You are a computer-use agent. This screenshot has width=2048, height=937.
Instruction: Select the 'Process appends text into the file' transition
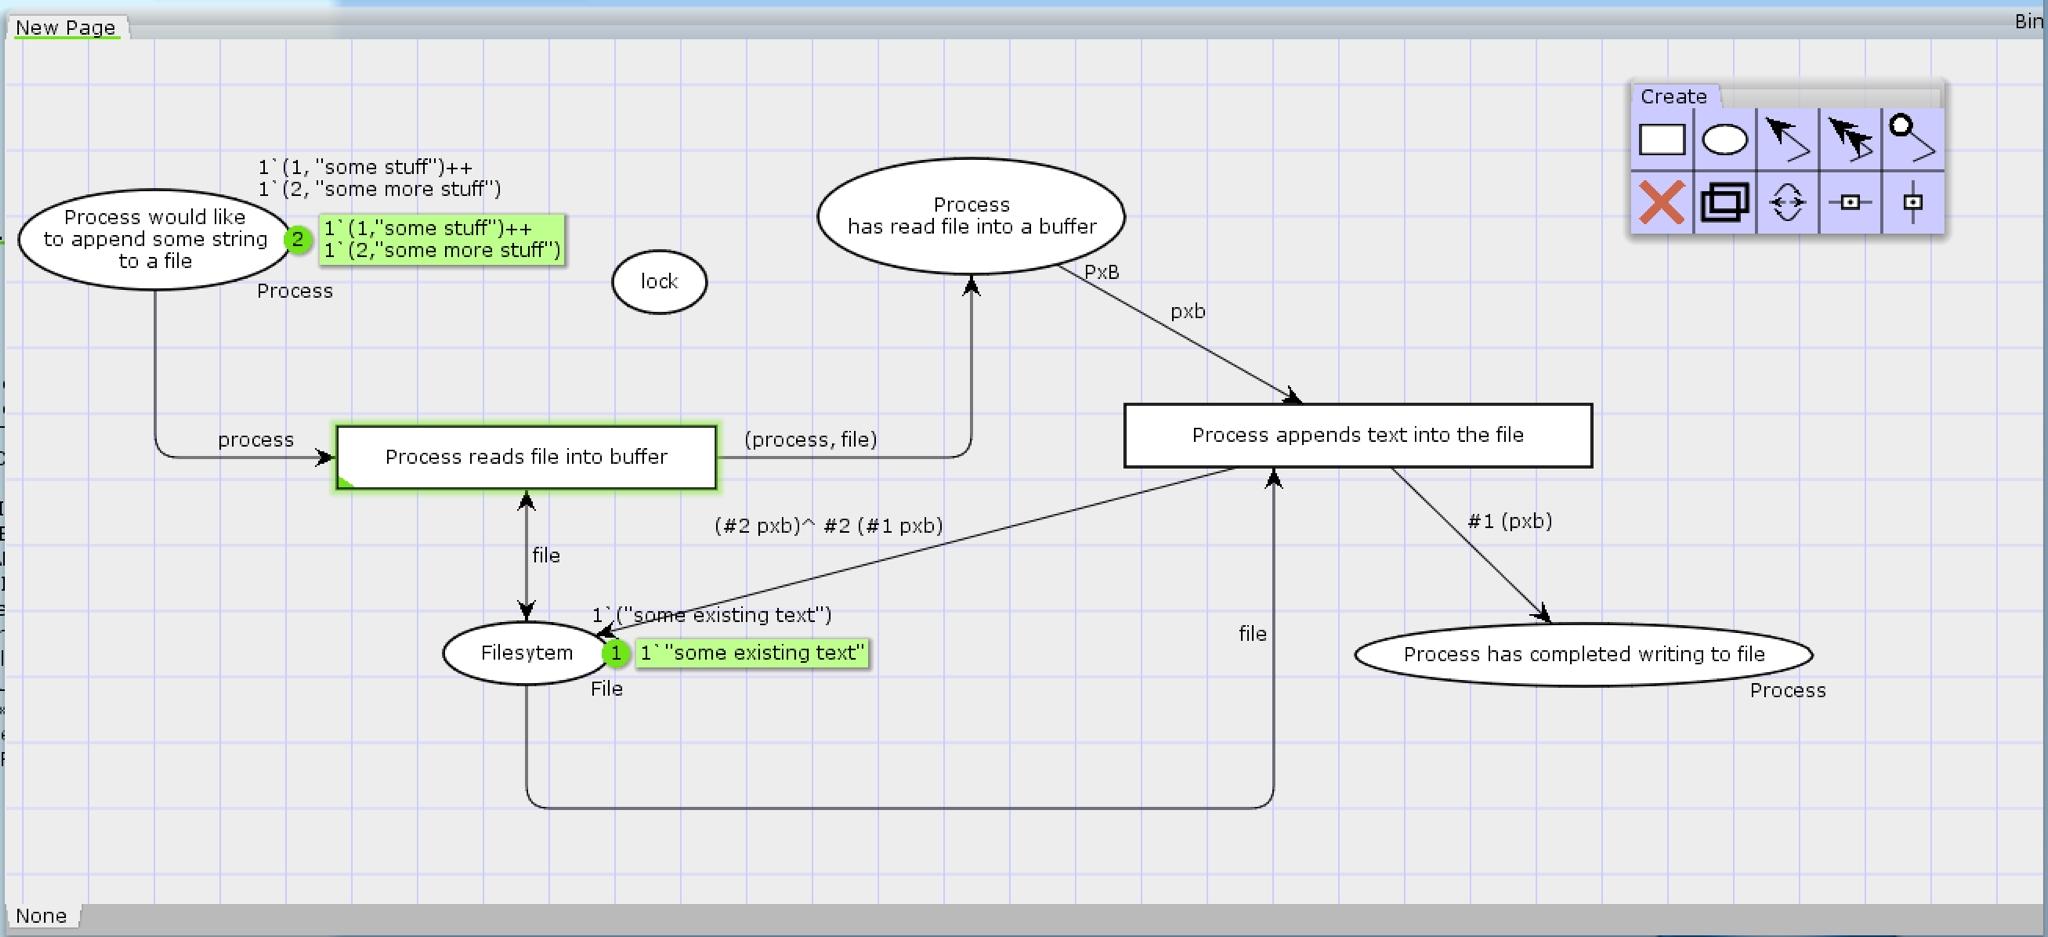point(1357,435)
